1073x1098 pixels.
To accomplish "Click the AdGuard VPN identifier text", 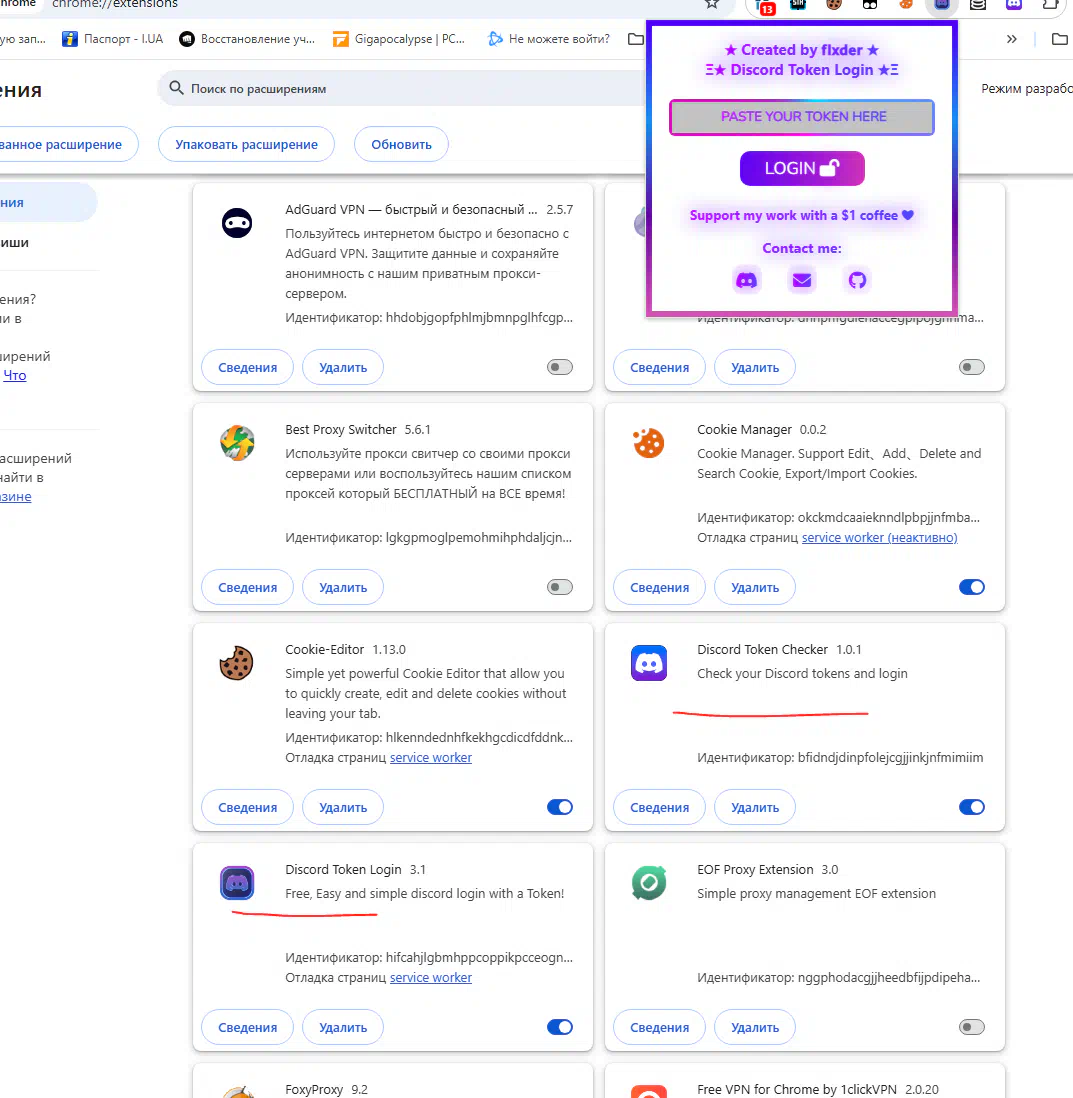I will (429, 317).
